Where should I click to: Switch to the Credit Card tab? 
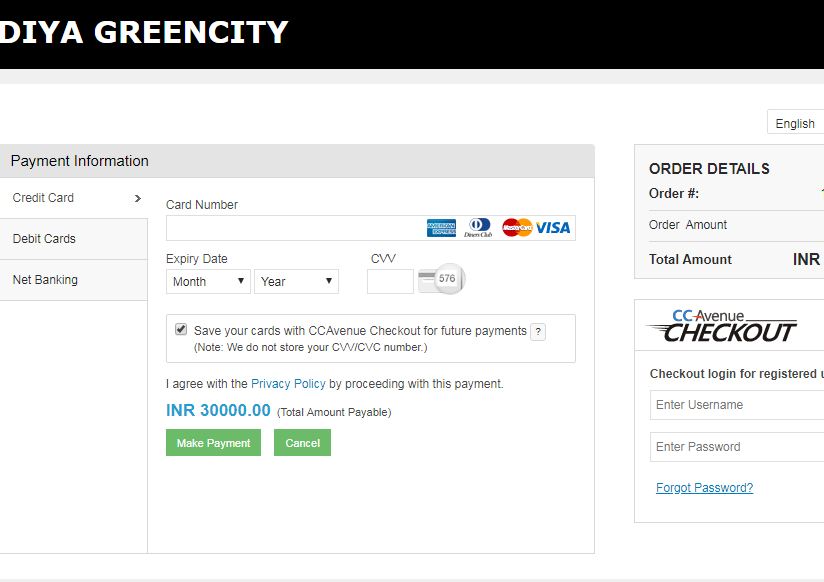[x=44, y=198]
